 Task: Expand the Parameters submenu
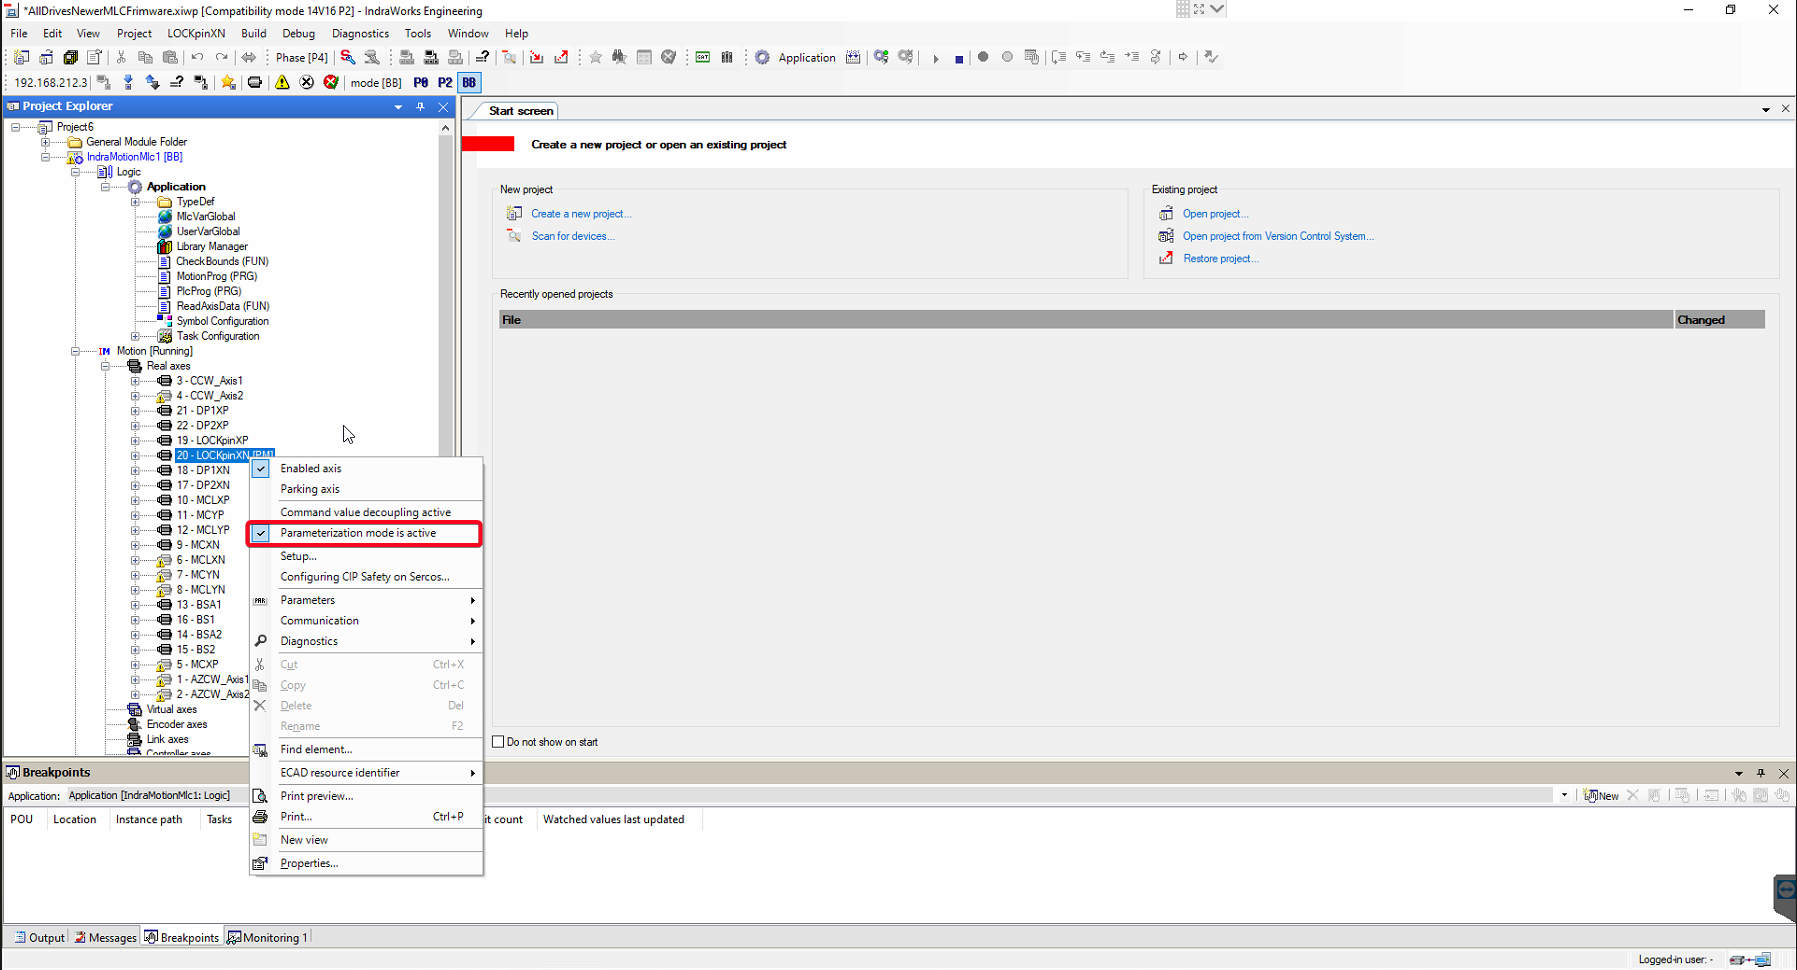(x=366, y=600)
